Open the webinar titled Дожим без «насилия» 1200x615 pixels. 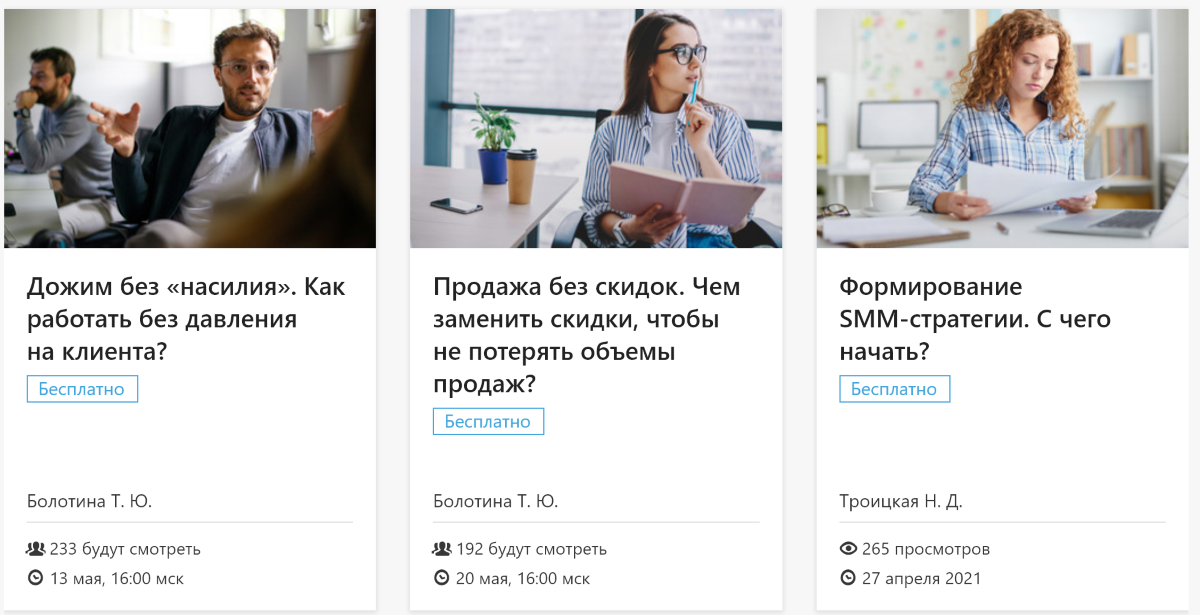186,319
